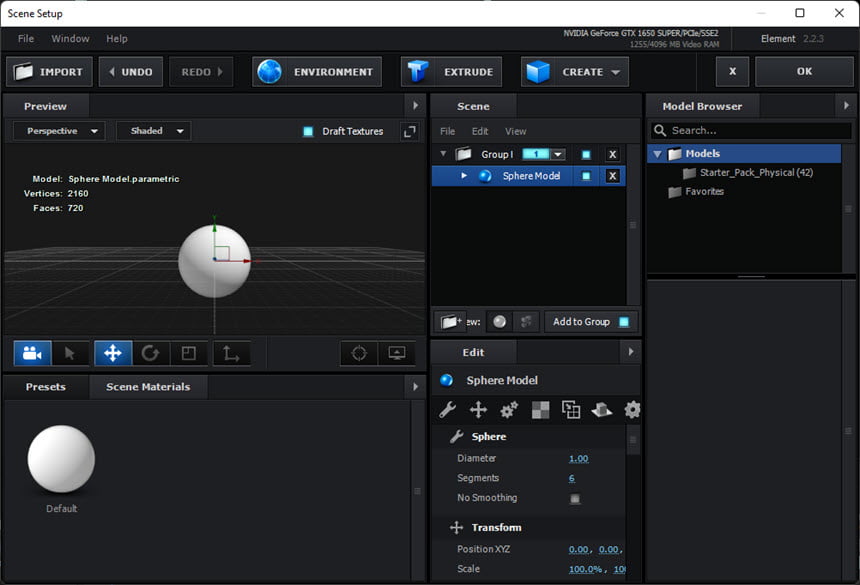860x585 pixels.
Task: Open the Scene panel Edit menu
Action: (x=480, y=131)
